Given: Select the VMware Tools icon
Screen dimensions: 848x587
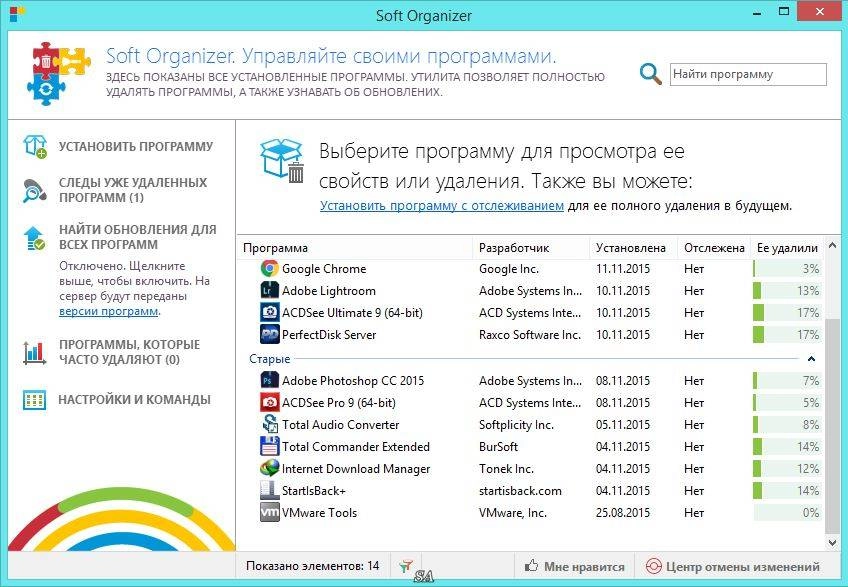Looking at the screenshot, I should [269, 512].
